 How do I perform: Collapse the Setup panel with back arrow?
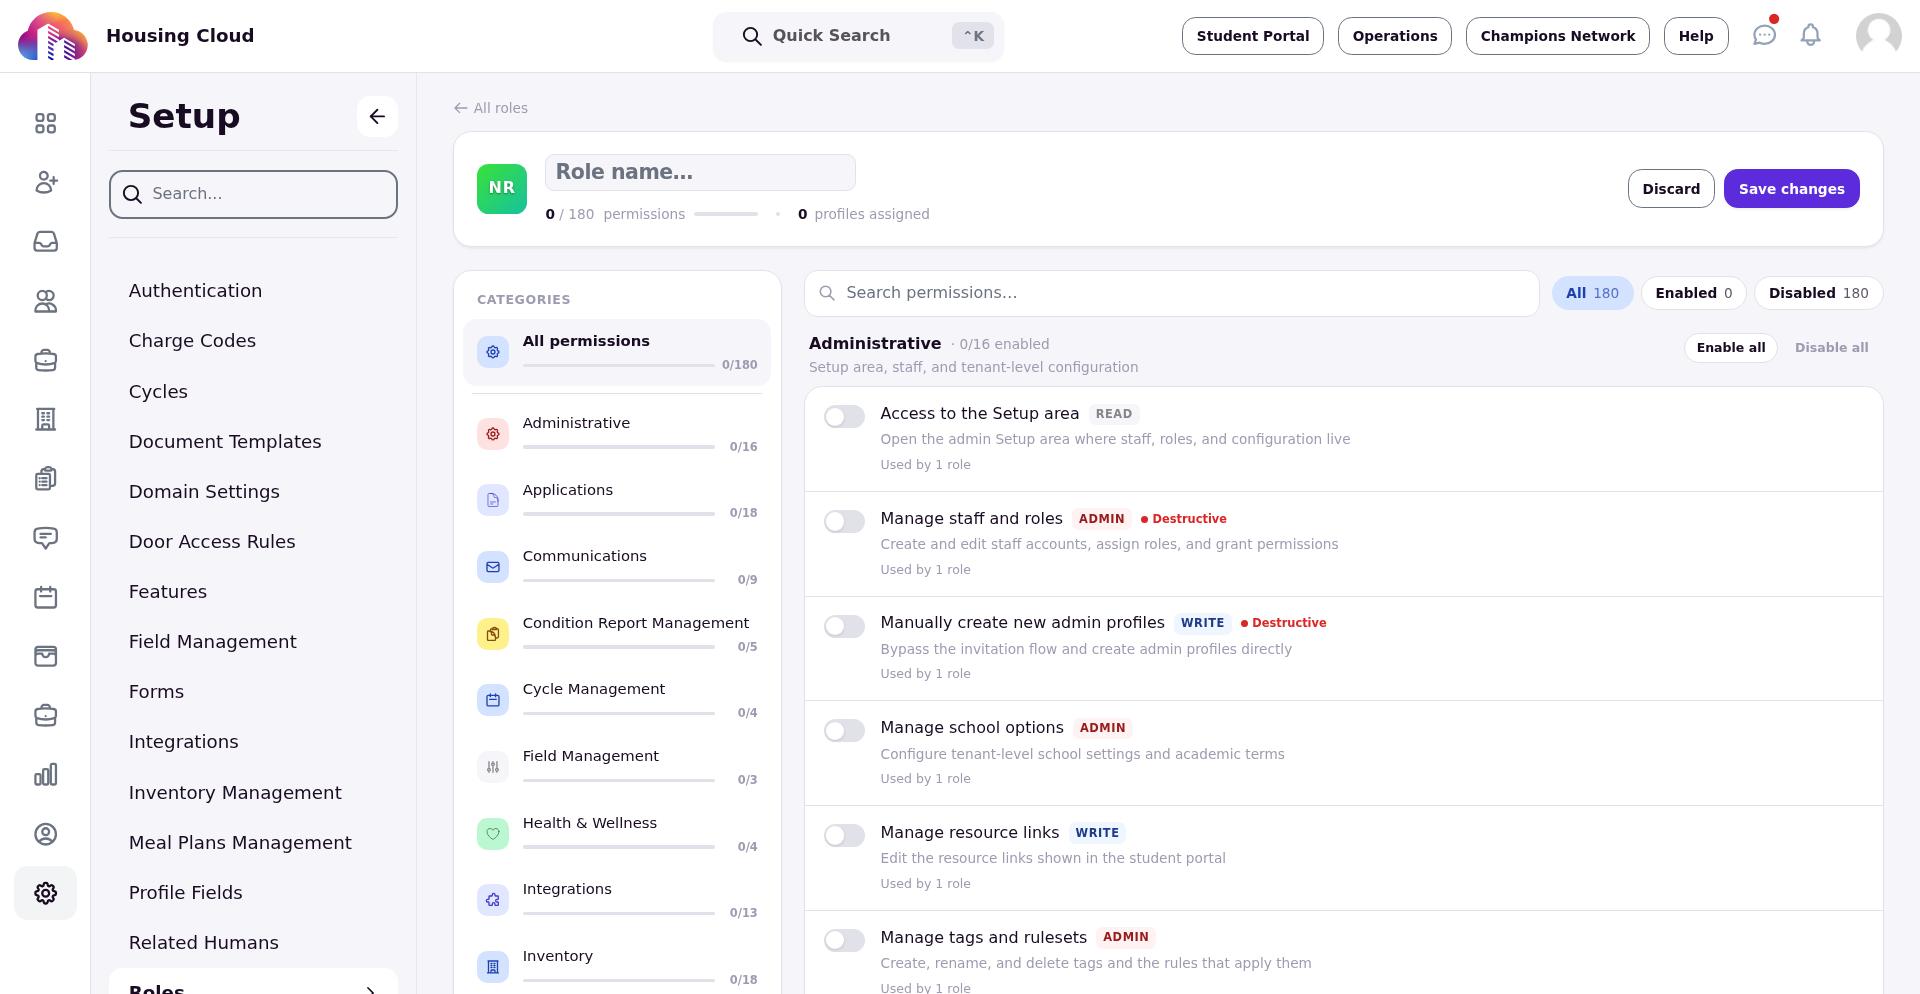click(377, 116)
